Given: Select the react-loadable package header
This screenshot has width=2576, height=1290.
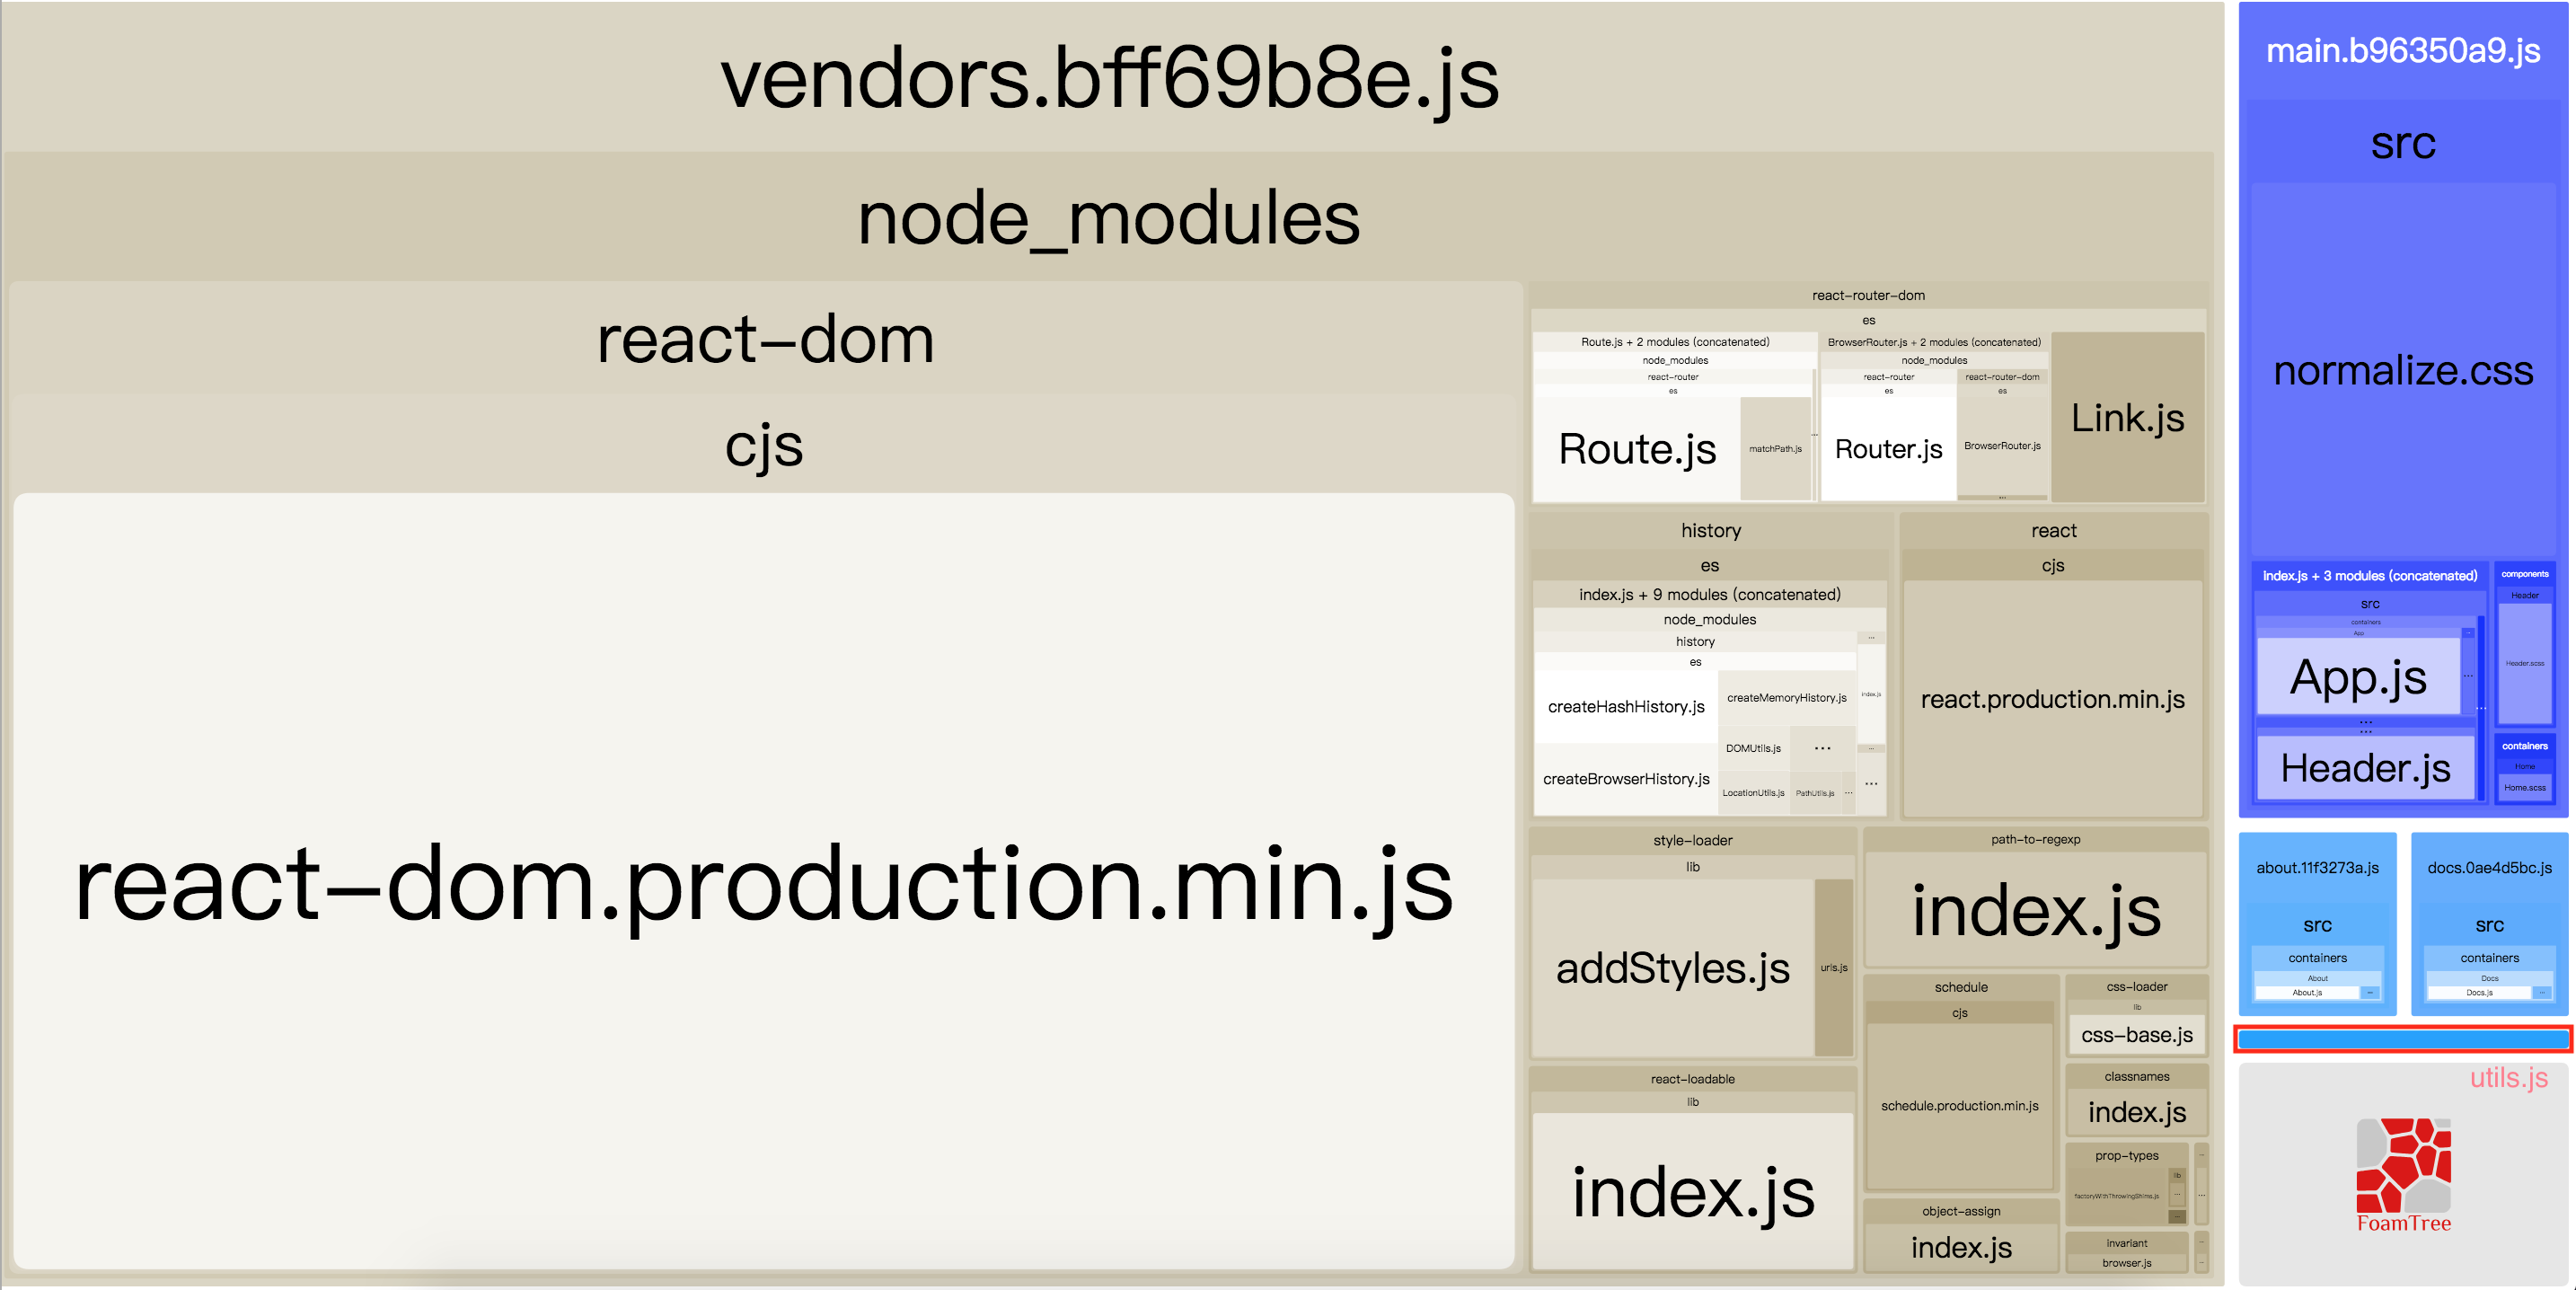Looking at the screenshot, I should [1692, 1079].
